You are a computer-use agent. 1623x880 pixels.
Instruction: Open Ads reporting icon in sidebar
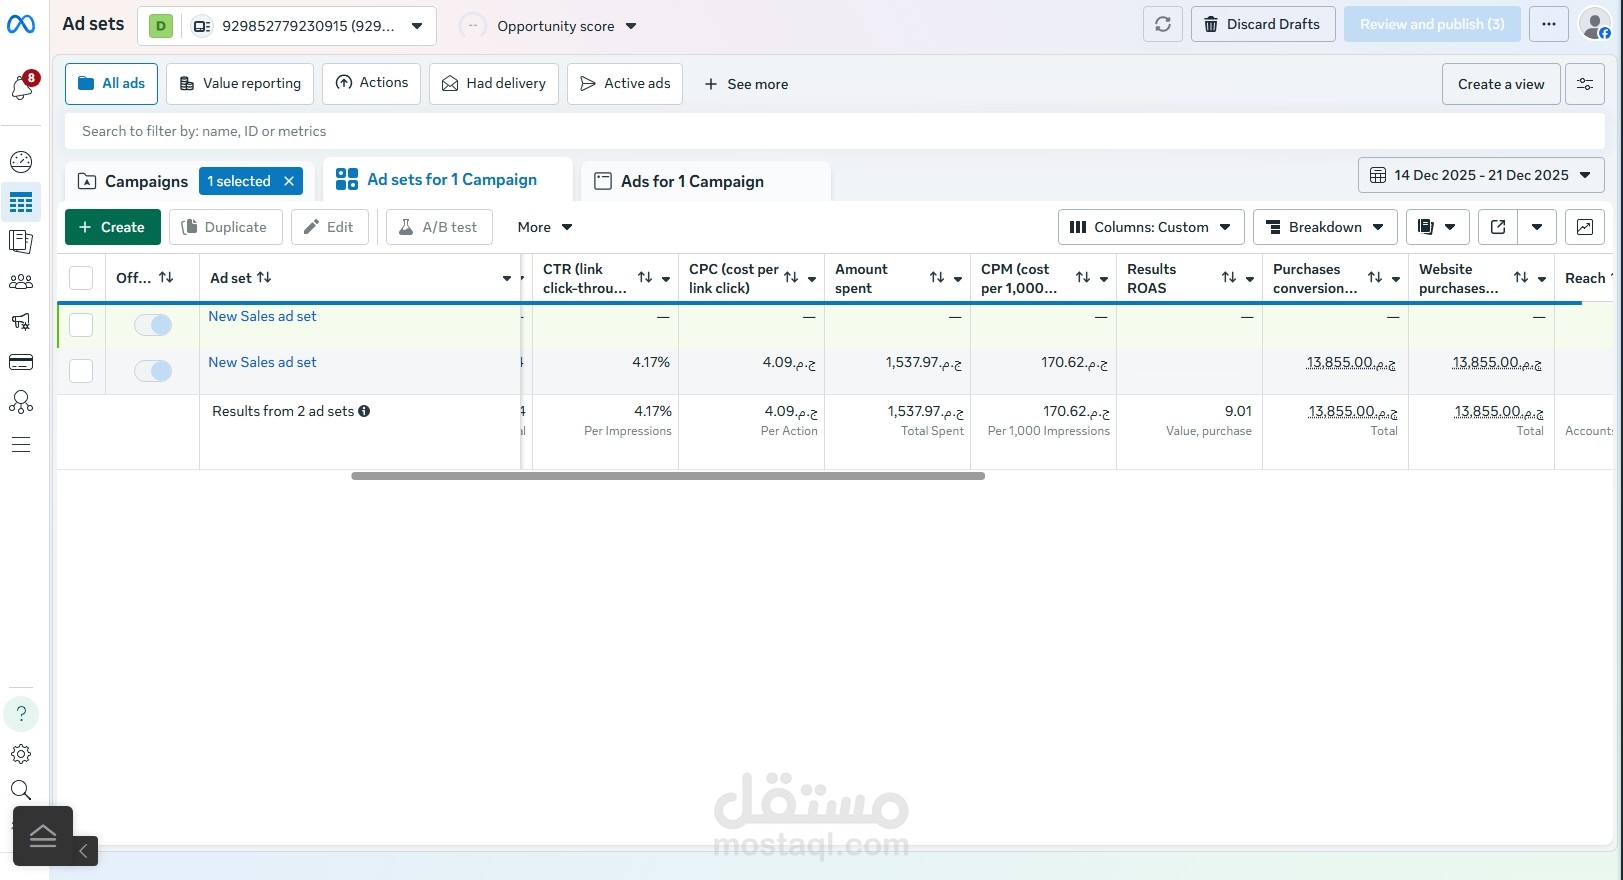click(x=21, y=241)
